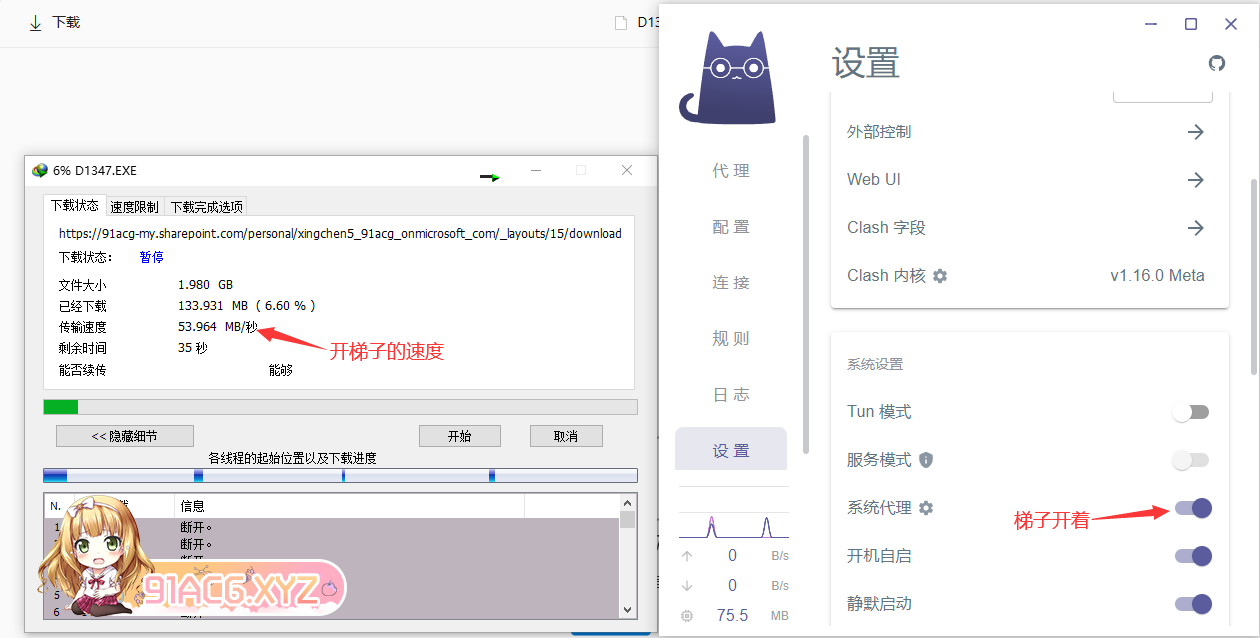This screenshot has height=638, width=1260.
Task: Turn off the 系统代理 switch
Action: click(x=1193, y=508)
